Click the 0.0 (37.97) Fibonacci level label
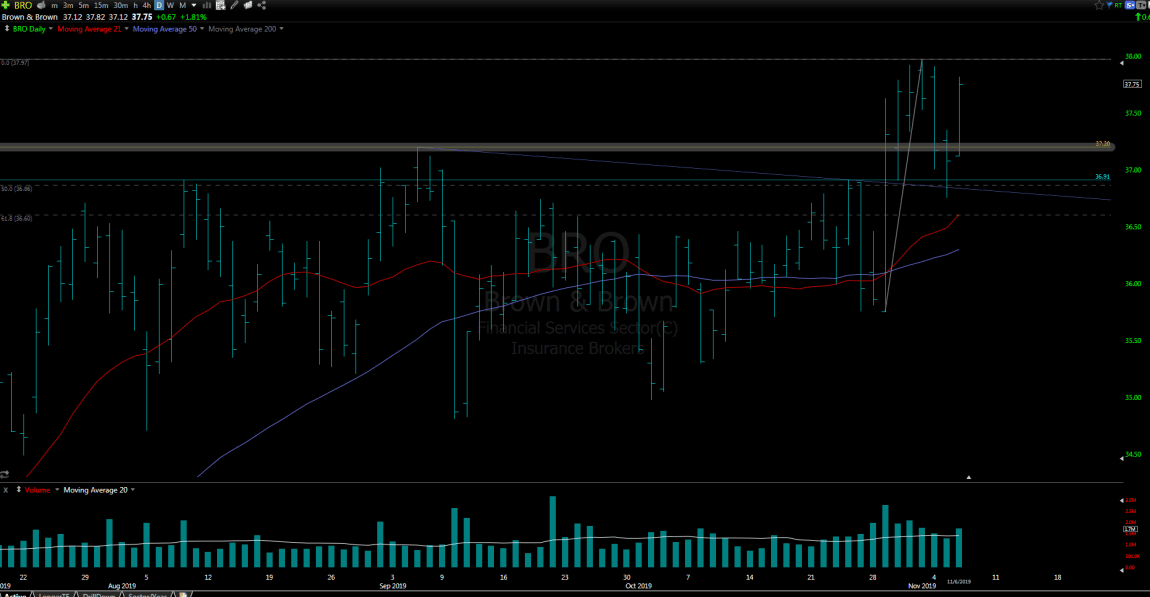 coord(15,63)
